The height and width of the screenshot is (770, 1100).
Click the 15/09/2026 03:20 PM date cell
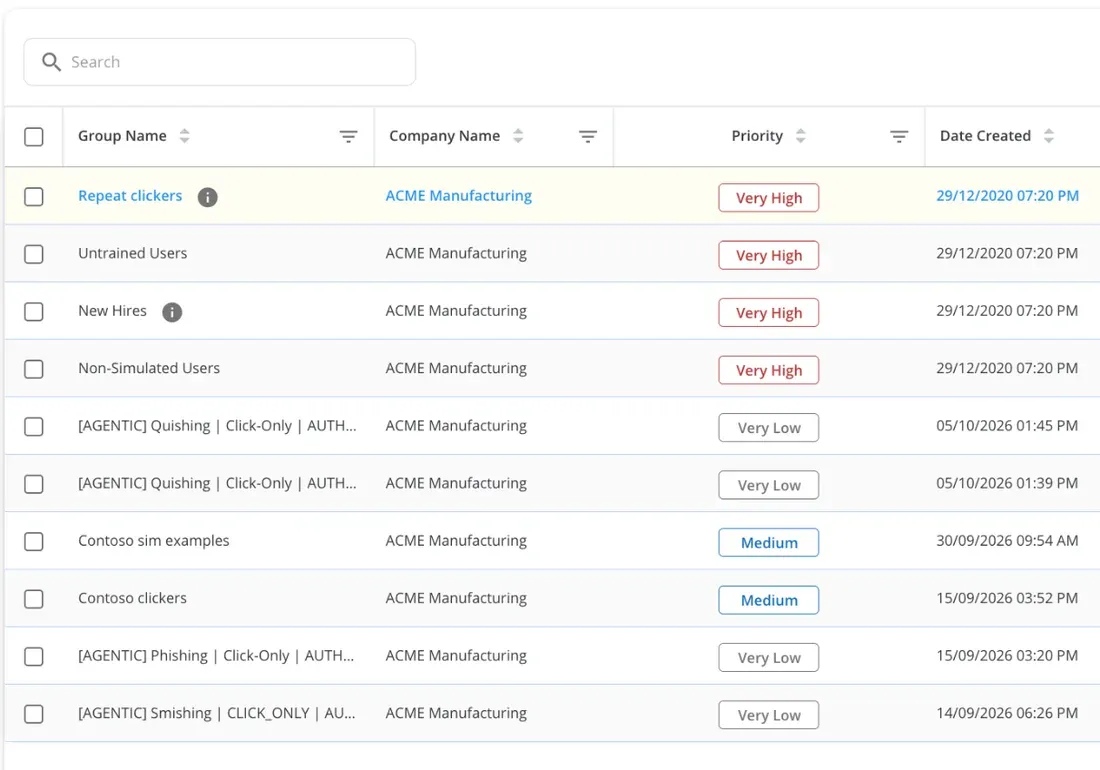[x=1007, y=656]
